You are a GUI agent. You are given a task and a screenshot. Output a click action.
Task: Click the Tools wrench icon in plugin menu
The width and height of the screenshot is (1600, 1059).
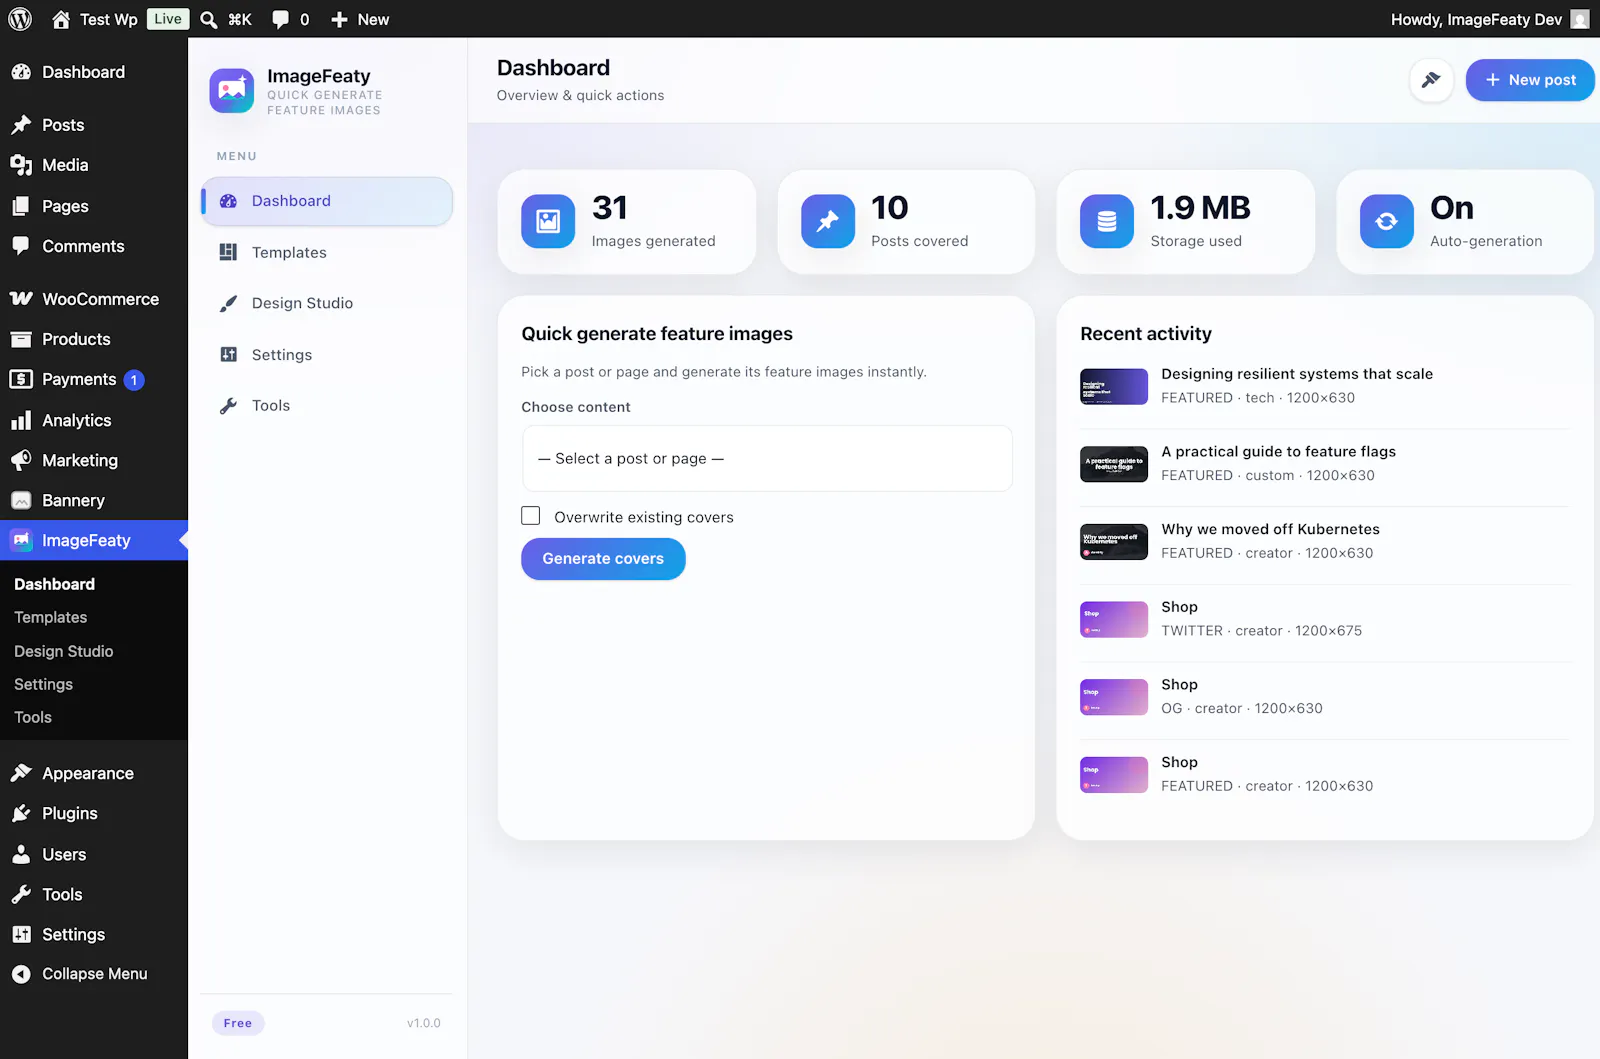[228, 406]
